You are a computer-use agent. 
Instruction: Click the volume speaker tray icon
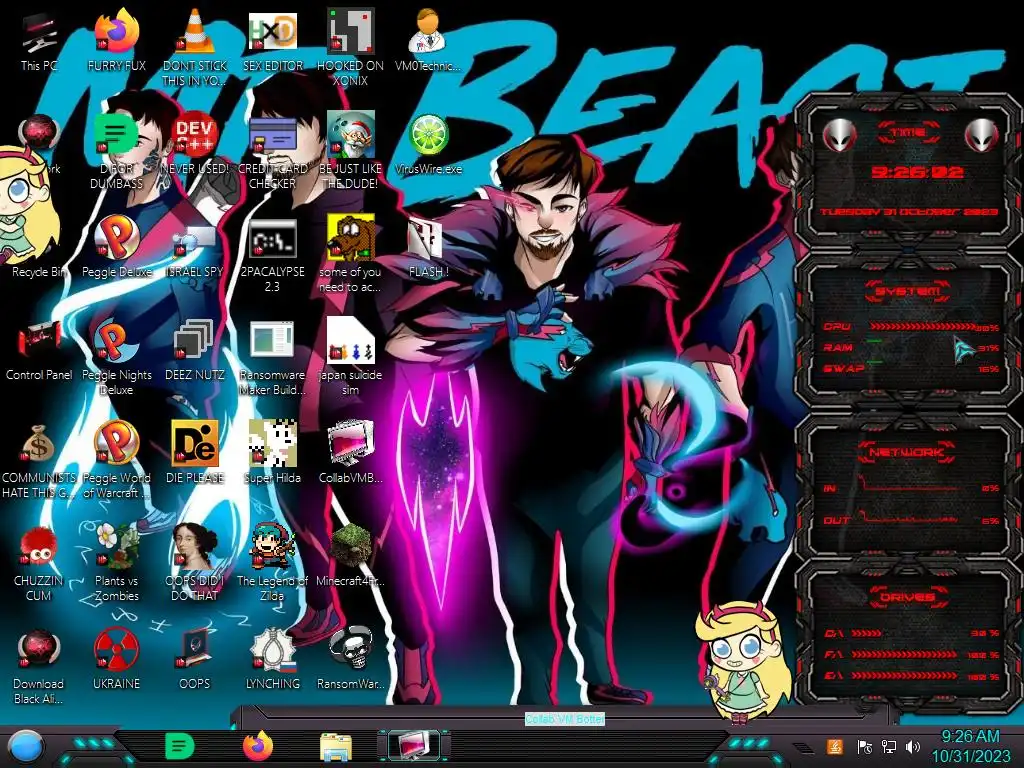[x=913, y=746]
